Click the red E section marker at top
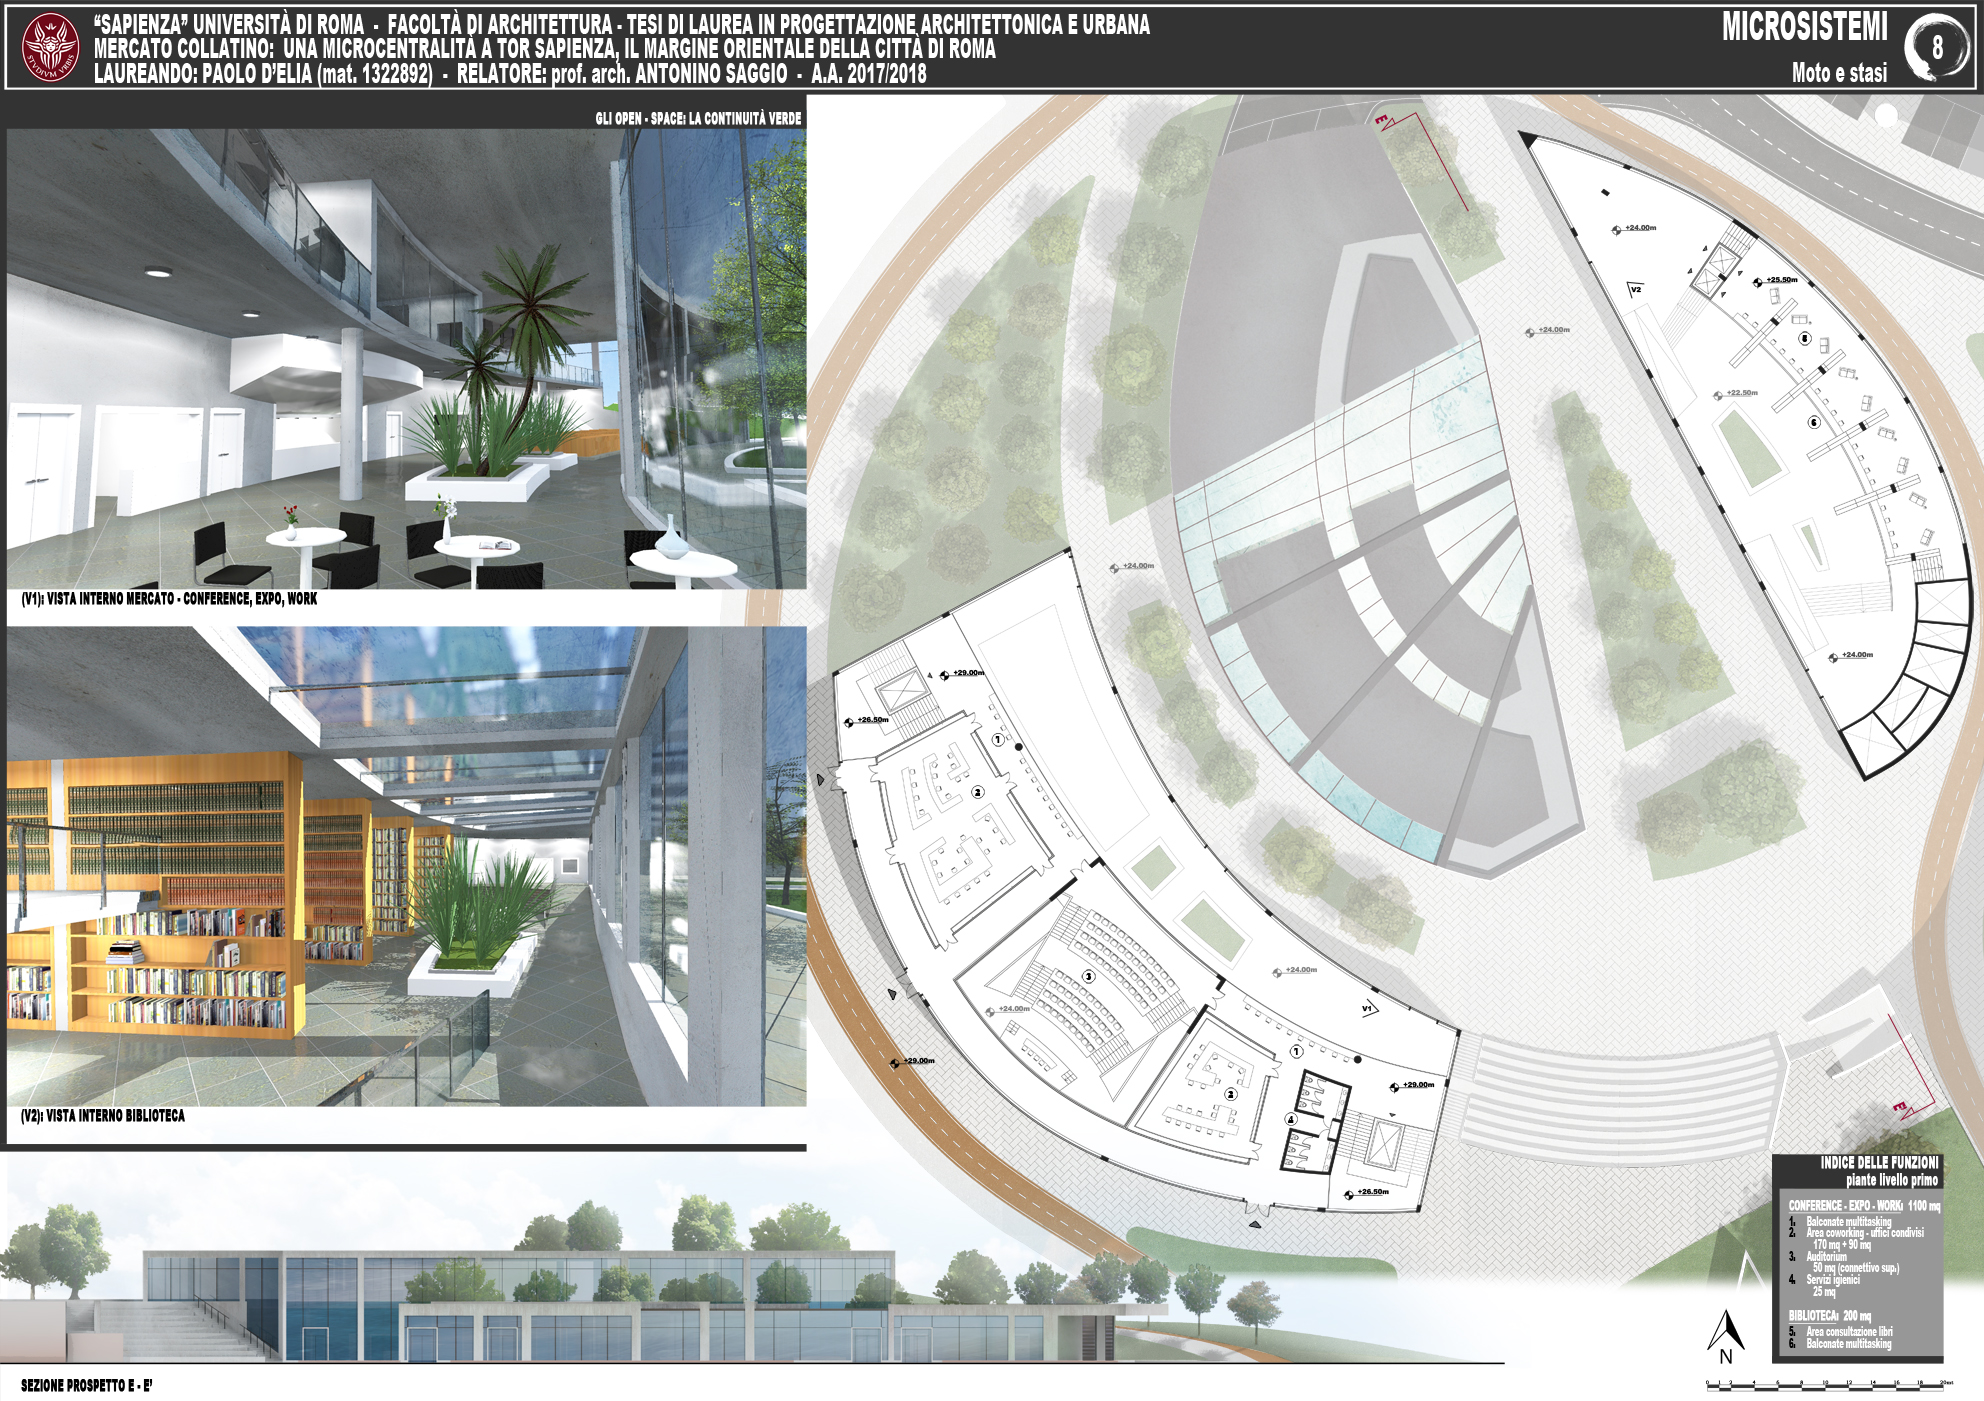Viewport: 1984px width, 1401px height. 1382,121
